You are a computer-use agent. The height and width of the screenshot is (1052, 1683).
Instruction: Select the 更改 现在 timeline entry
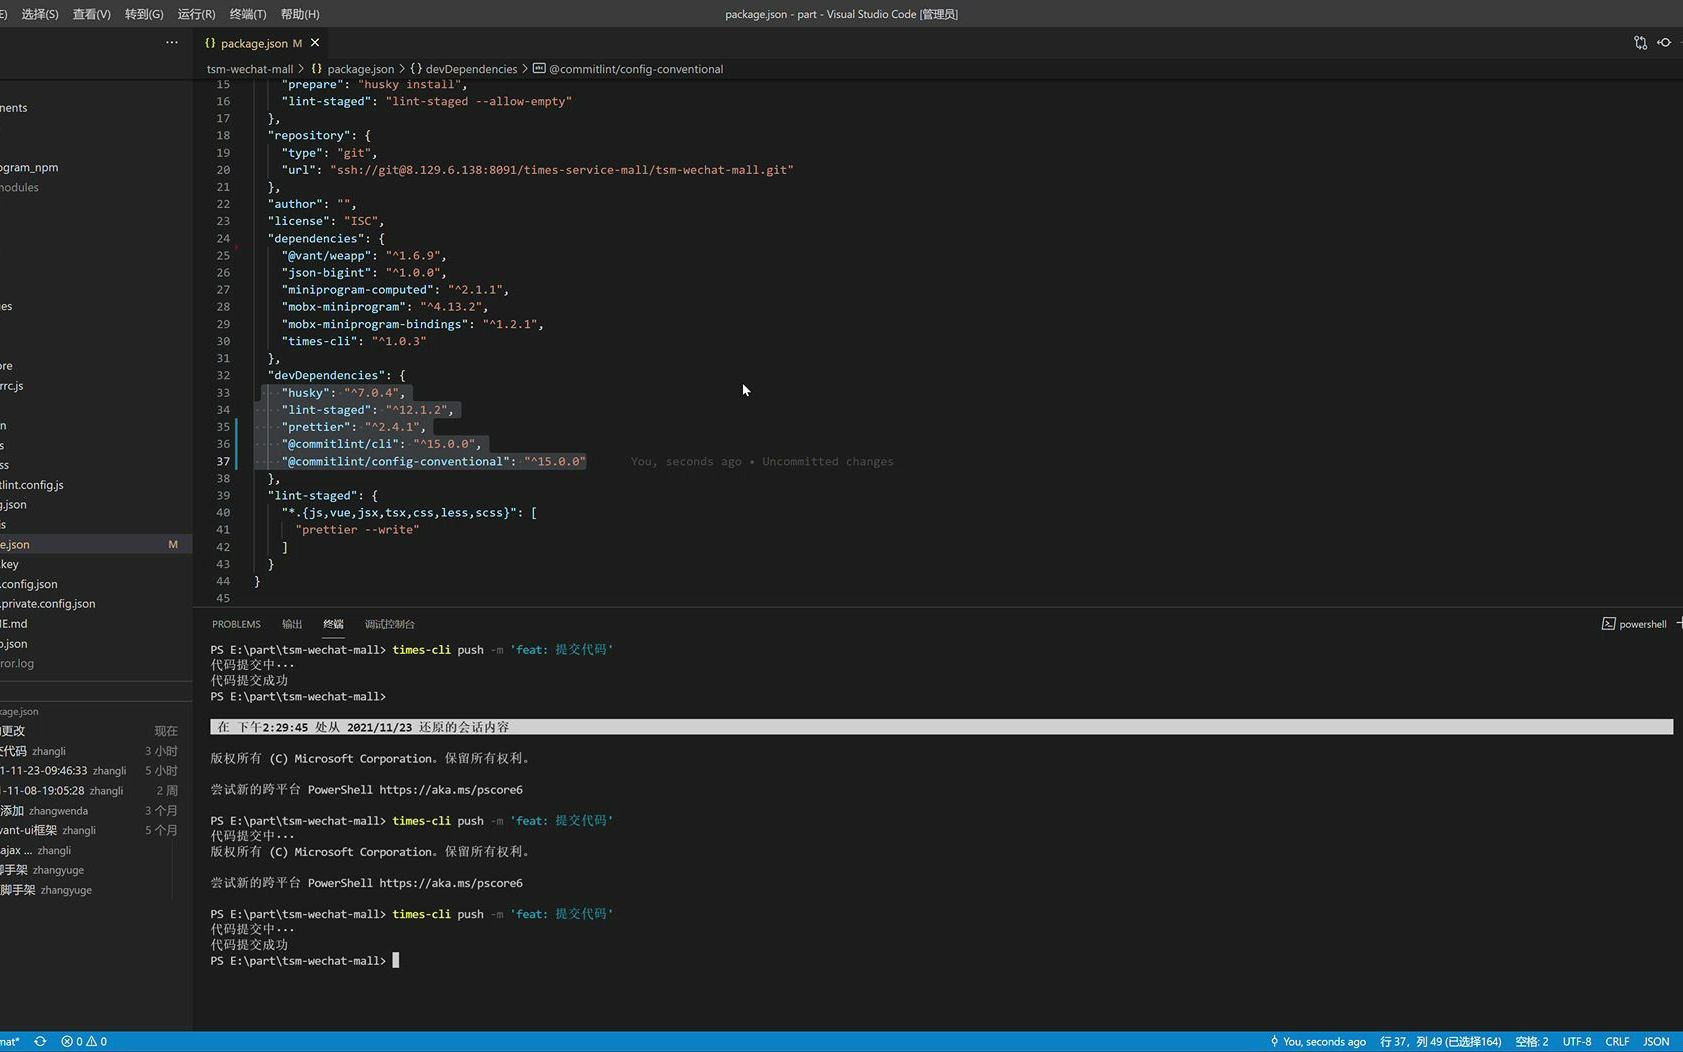coord(96,731)
